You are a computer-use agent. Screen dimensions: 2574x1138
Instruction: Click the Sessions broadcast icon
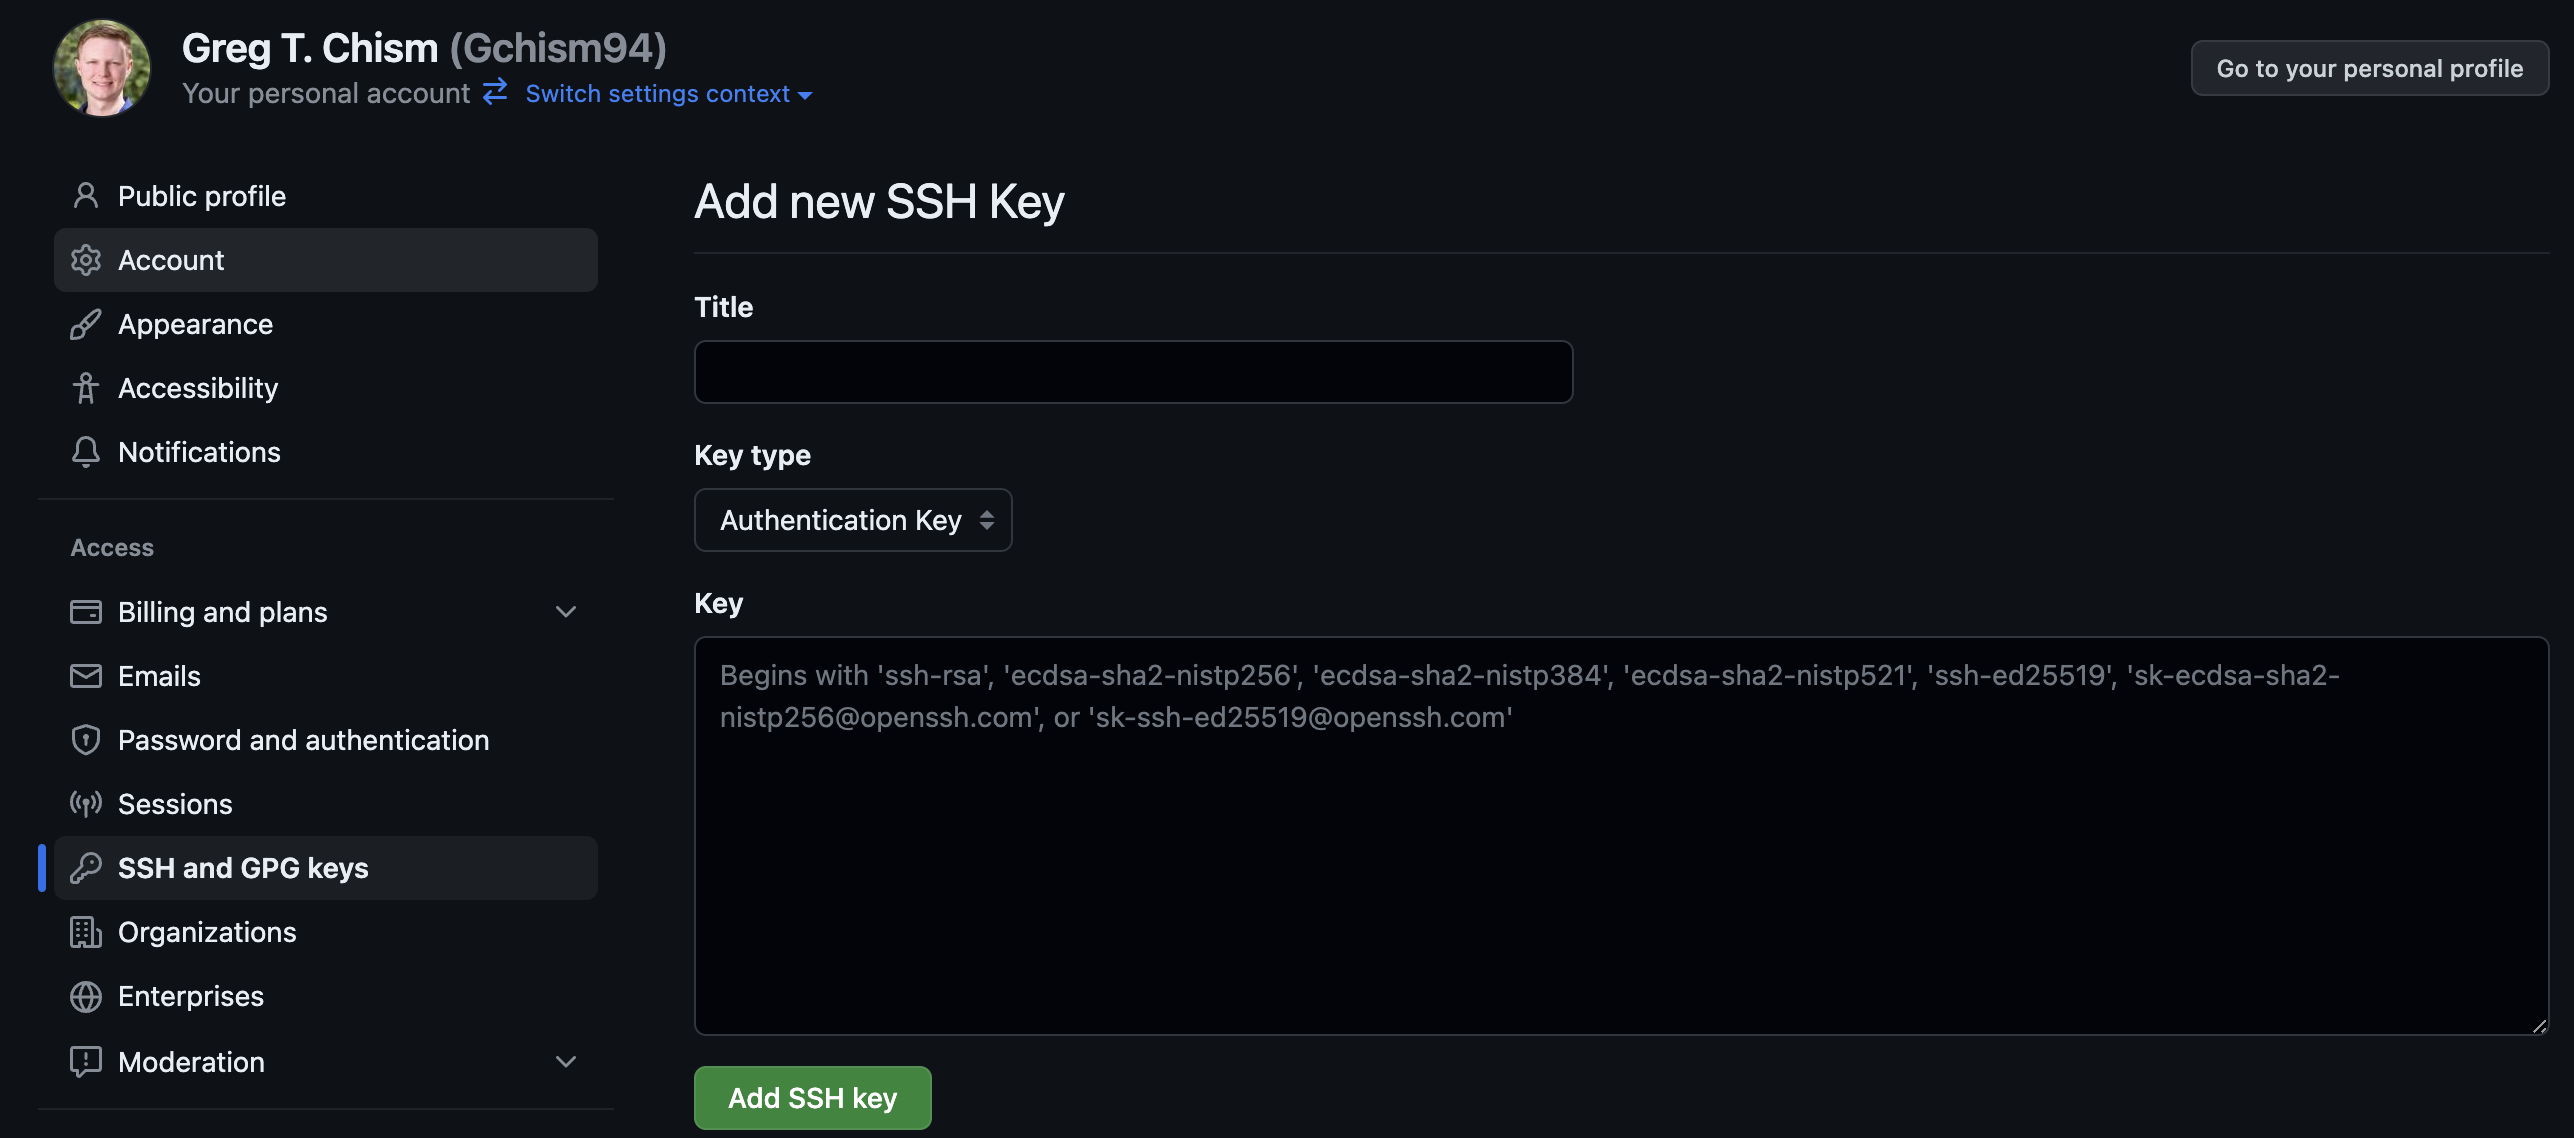click(86, 804)
